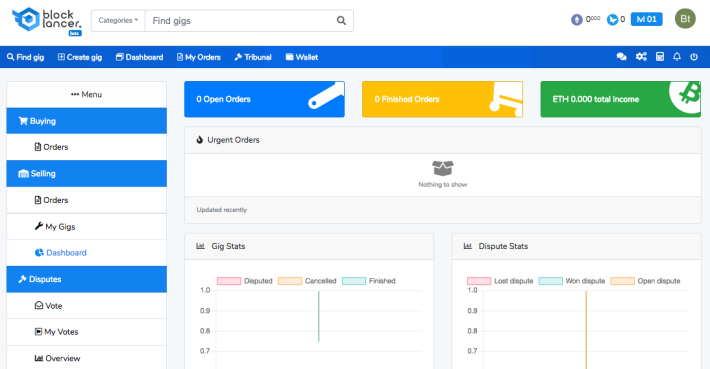The height and width of the screenshot is (369, 710).
Task: Go to Find gig in navbar
Action: (25, 57)
